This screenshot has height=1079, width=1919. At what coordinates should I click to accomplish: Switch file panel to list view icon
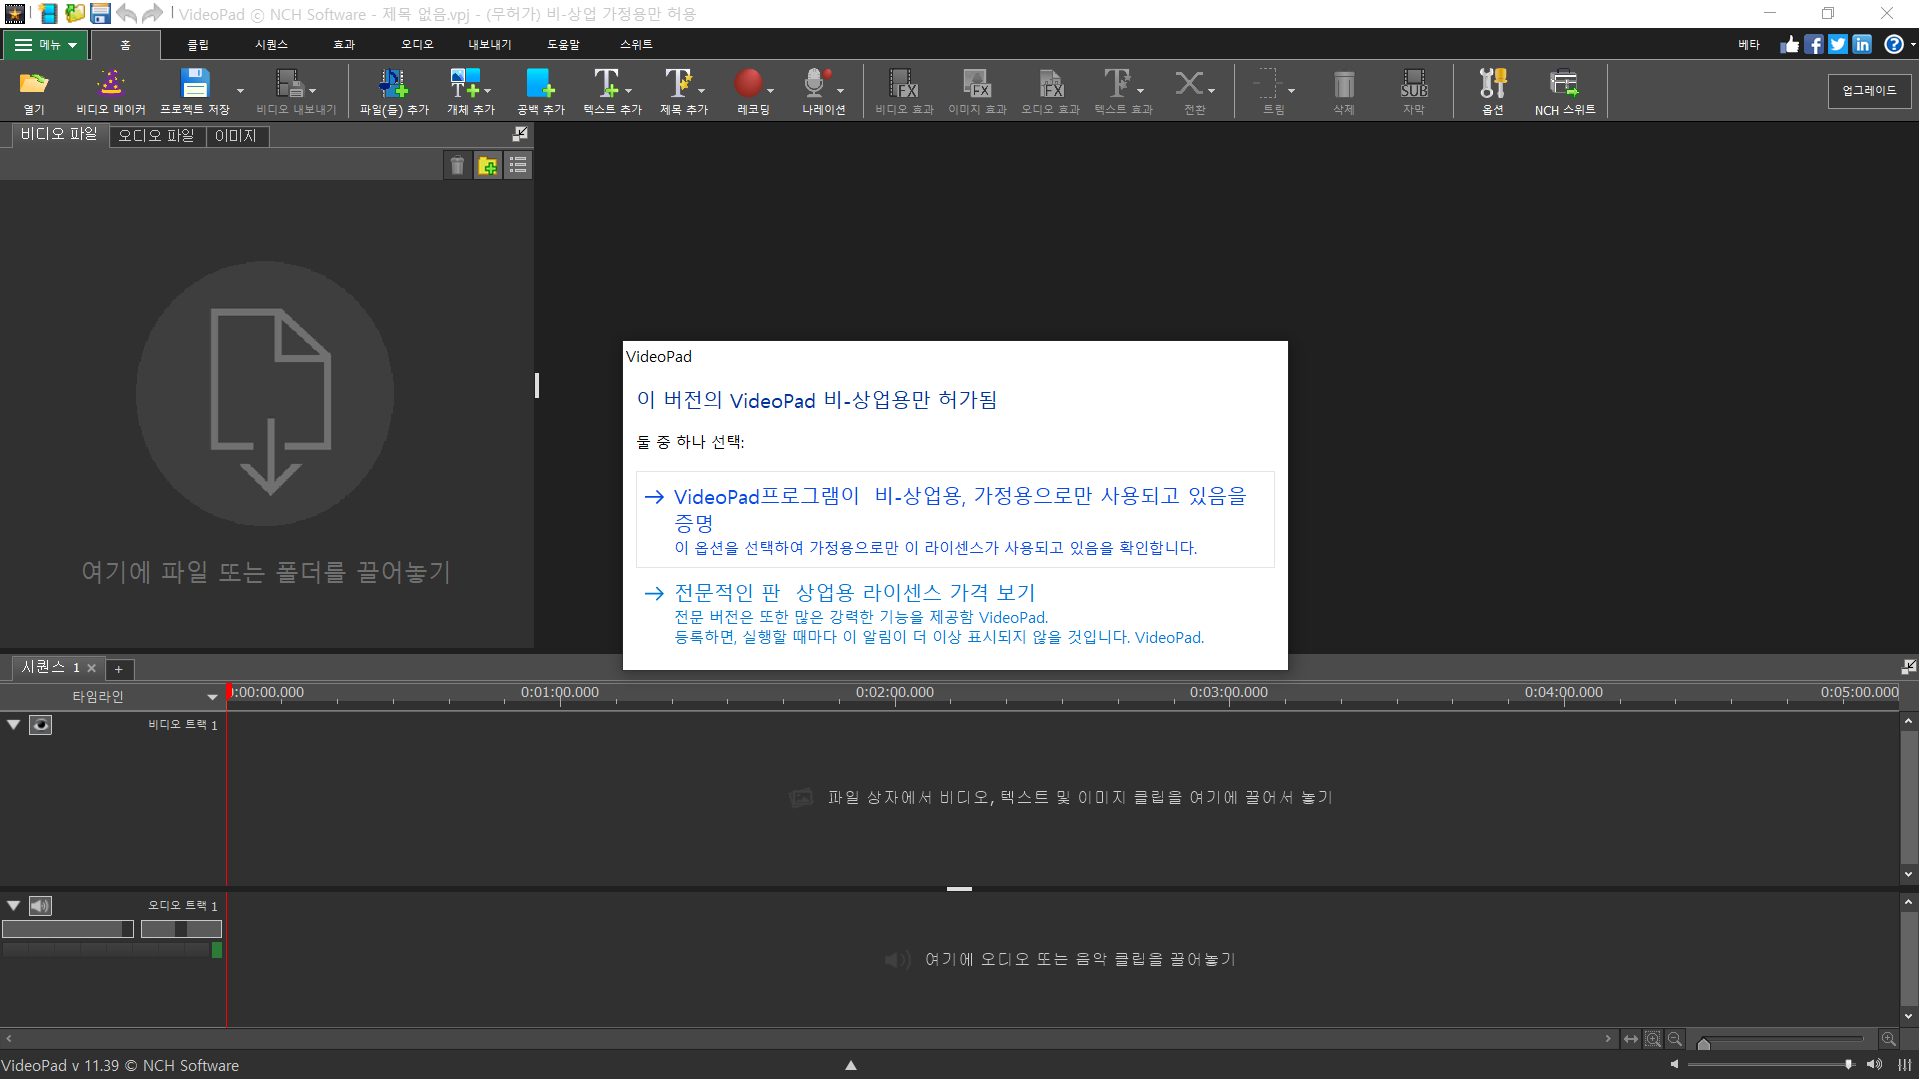(x=518, y=166)
